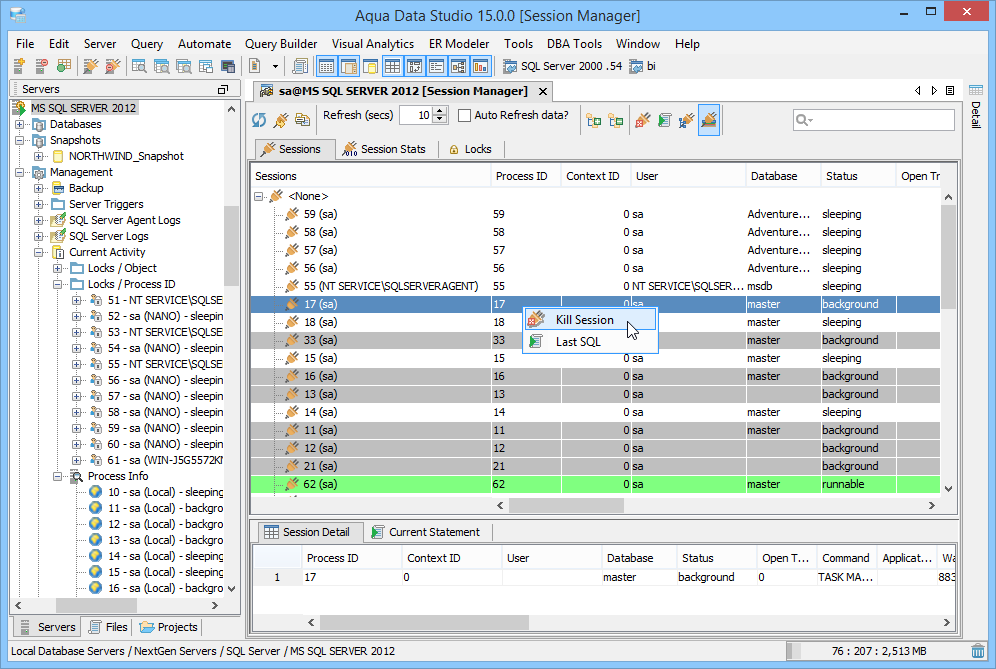Click the trash can icon in the status bar
The height and width of the screenshot is (669, 996).
coord(978,651)
